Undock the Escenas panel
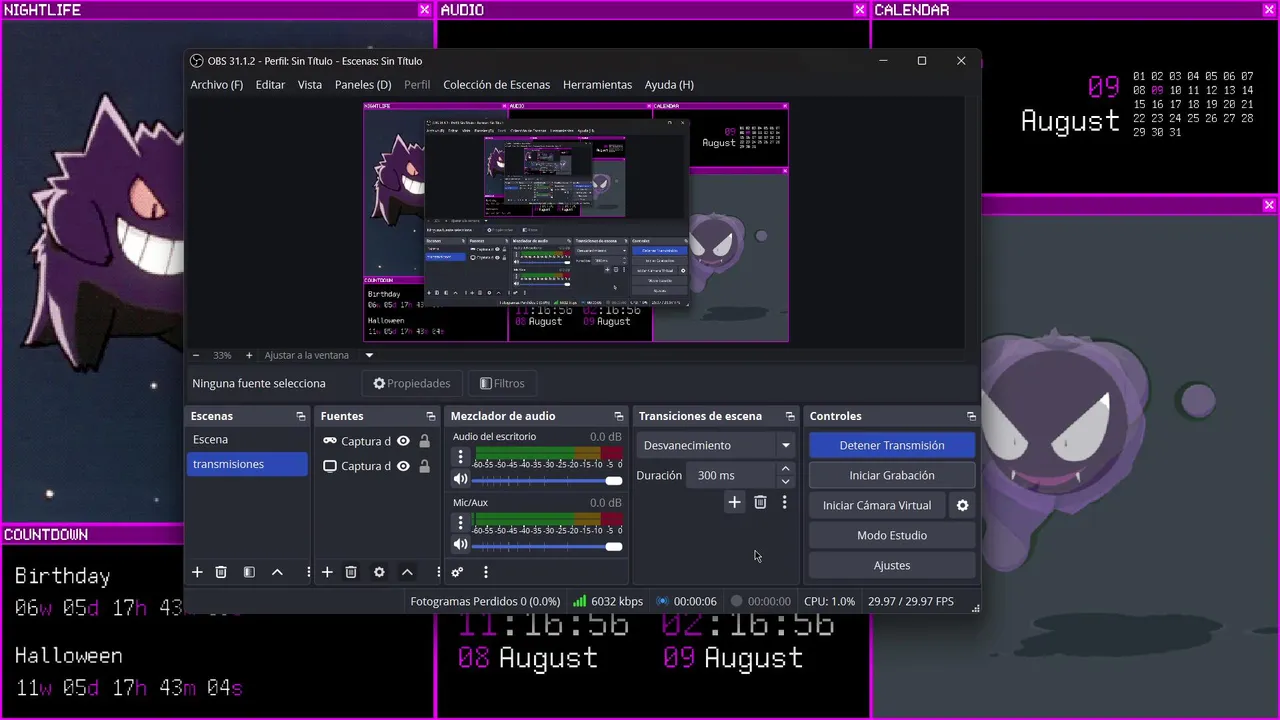This screenshot has height=720, width=1280. click(x=301, y=416)
